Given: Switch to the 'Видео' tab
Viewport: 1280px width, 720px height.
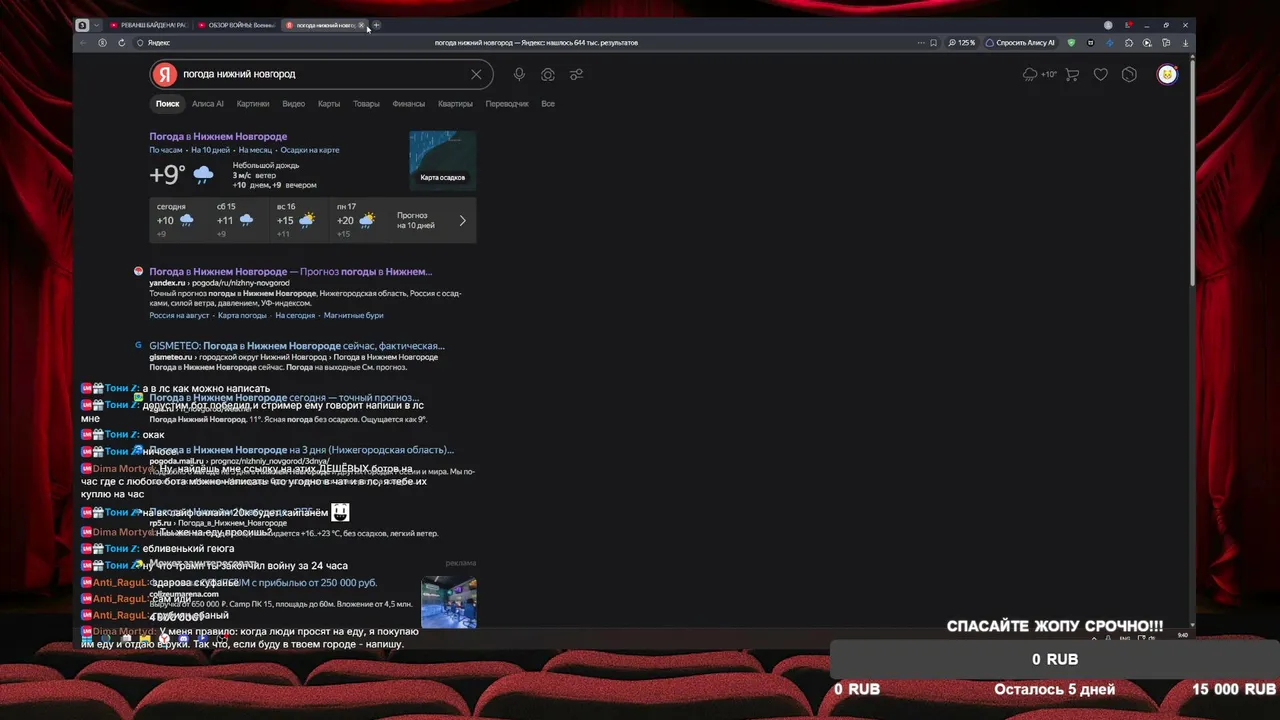Looking at the screenshot, I should (x=294, y=104).
